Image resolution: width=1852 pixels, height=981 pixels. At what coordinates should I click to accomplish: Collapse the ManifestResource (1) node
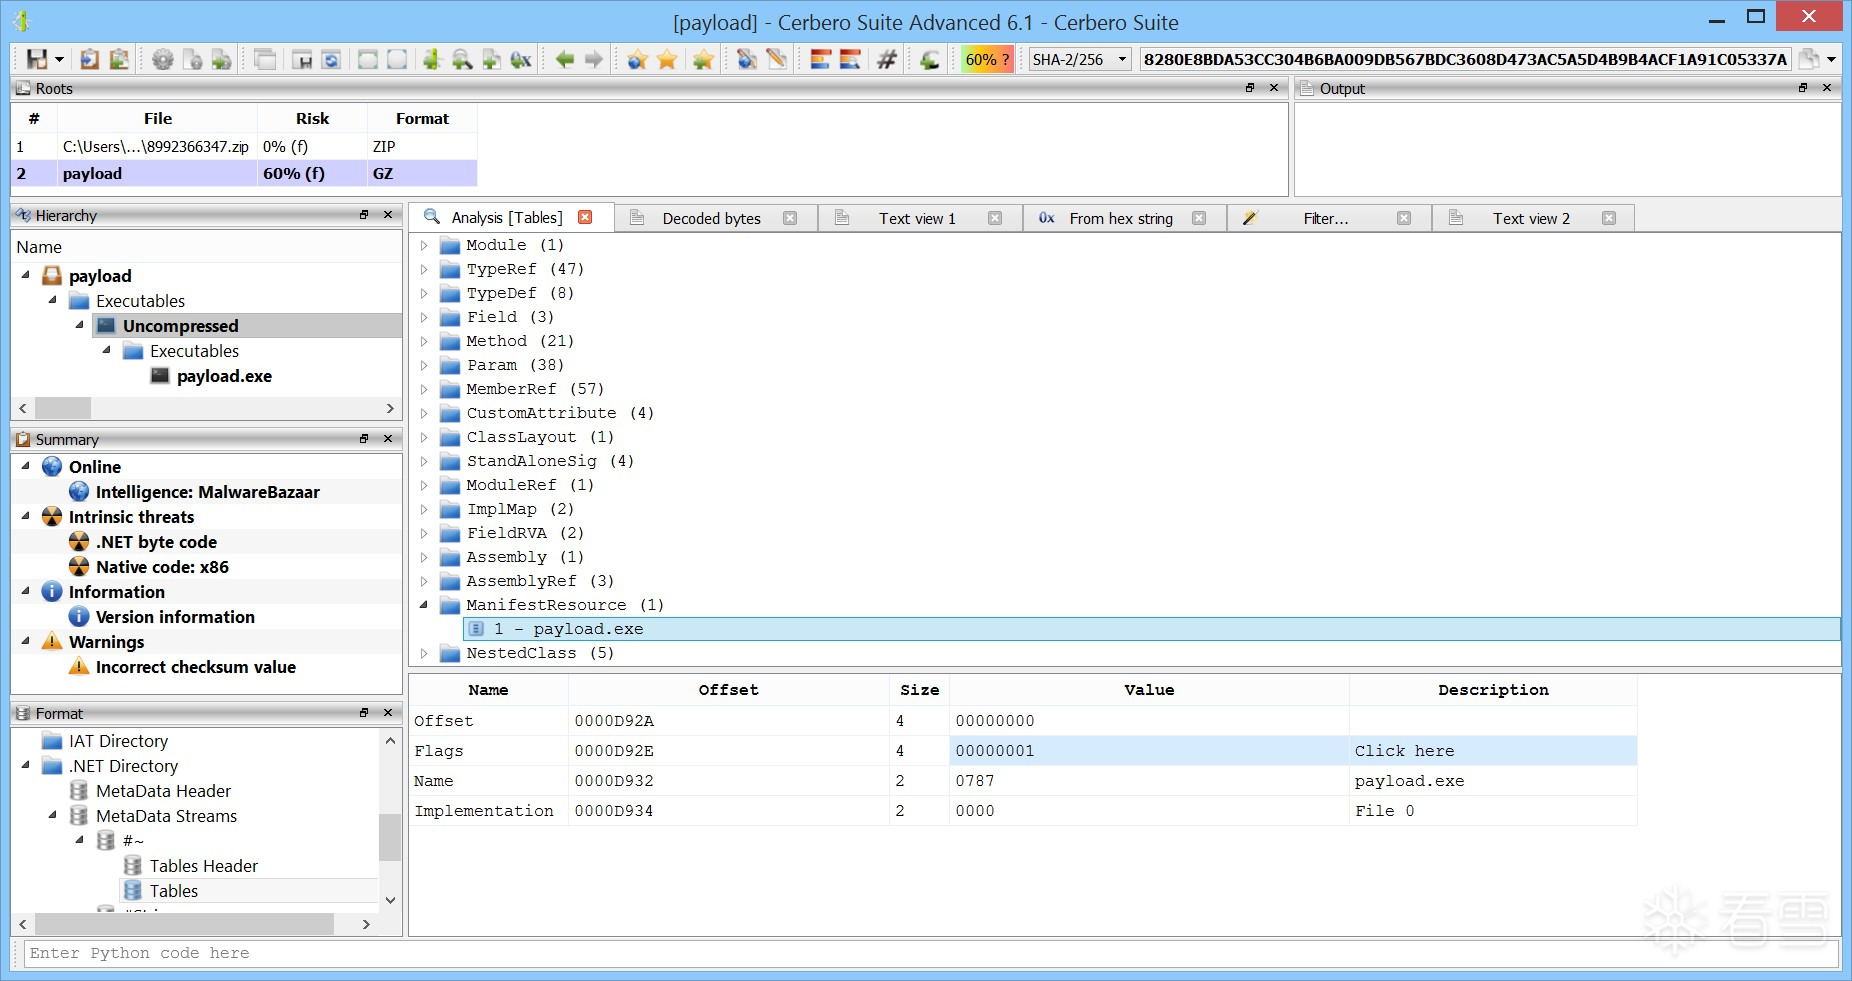pos(424,605)
